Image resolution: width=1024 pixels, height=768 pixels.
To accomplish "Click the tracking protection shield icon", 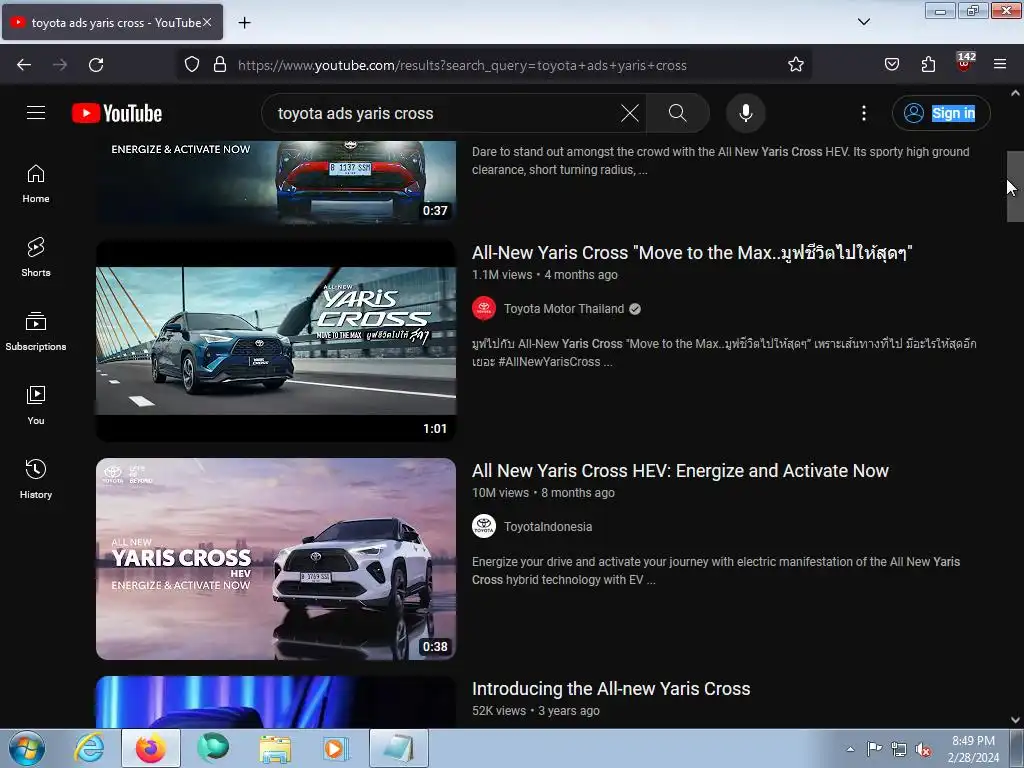I will [x=191, y=65].
